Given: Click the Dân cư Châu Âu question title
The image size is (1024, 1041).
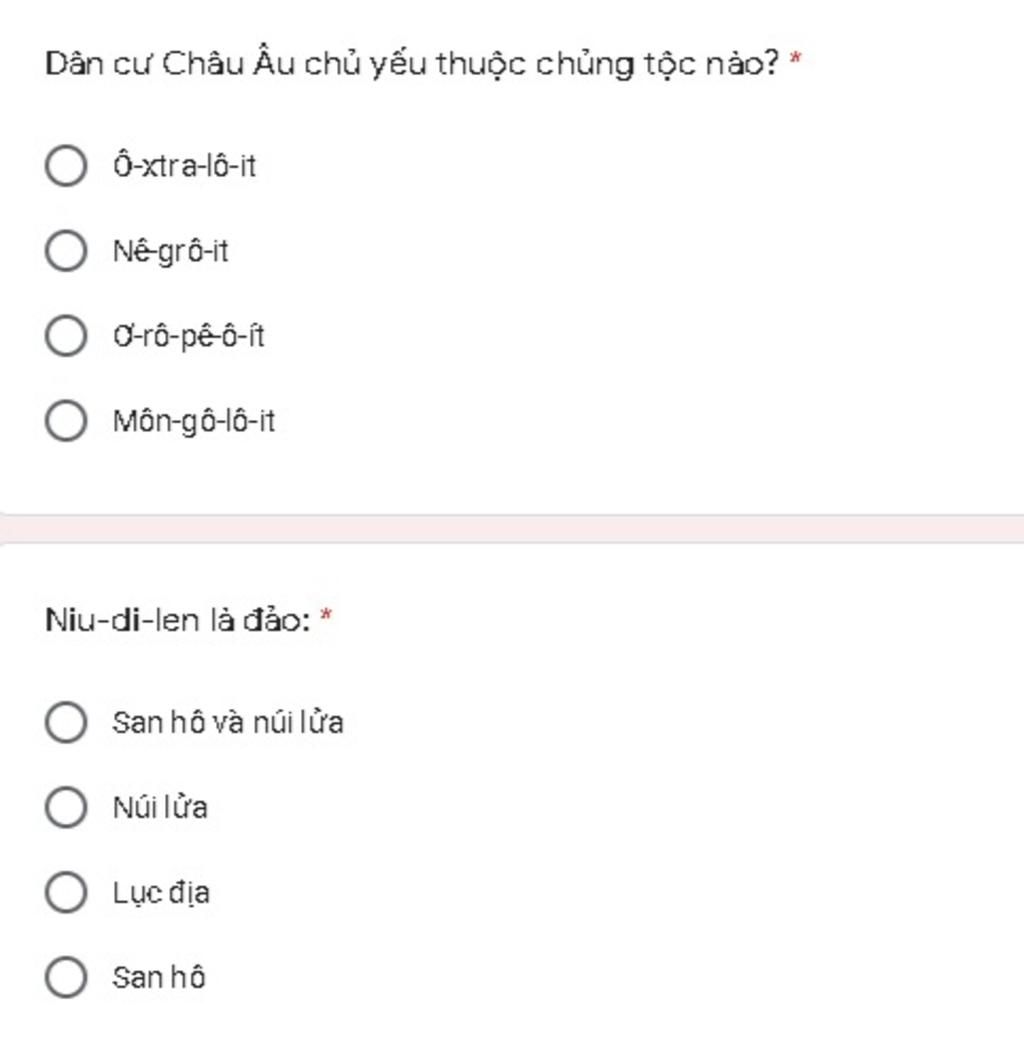Looking at the screenshot, I should tap(411, 64).
